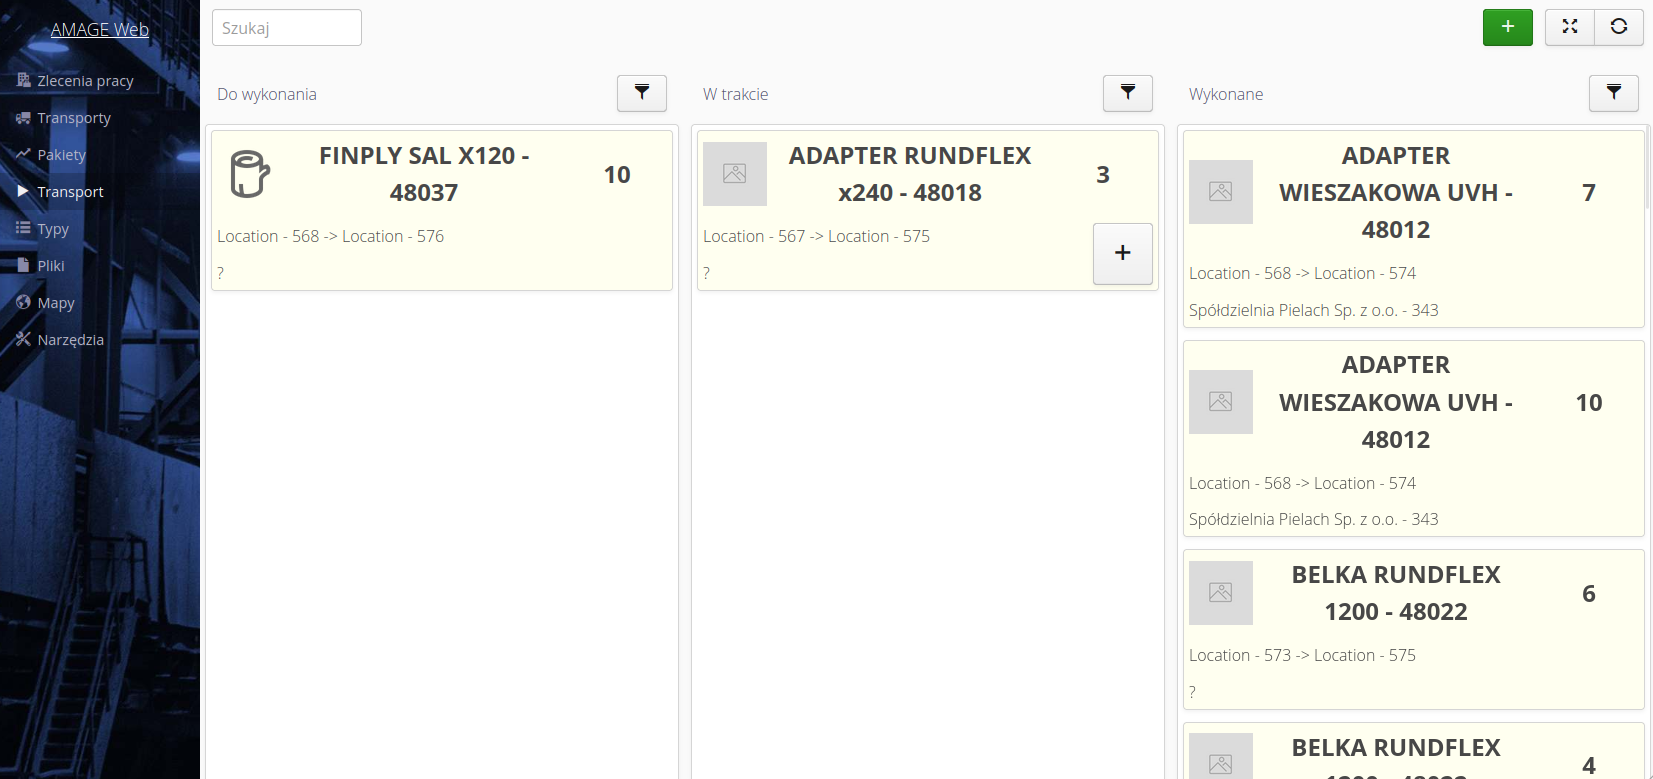Screen dimensions: 1653x779
Task: Go to Pakiety in the sidebar
Action: pyautogui.click(x=61, y=155)
